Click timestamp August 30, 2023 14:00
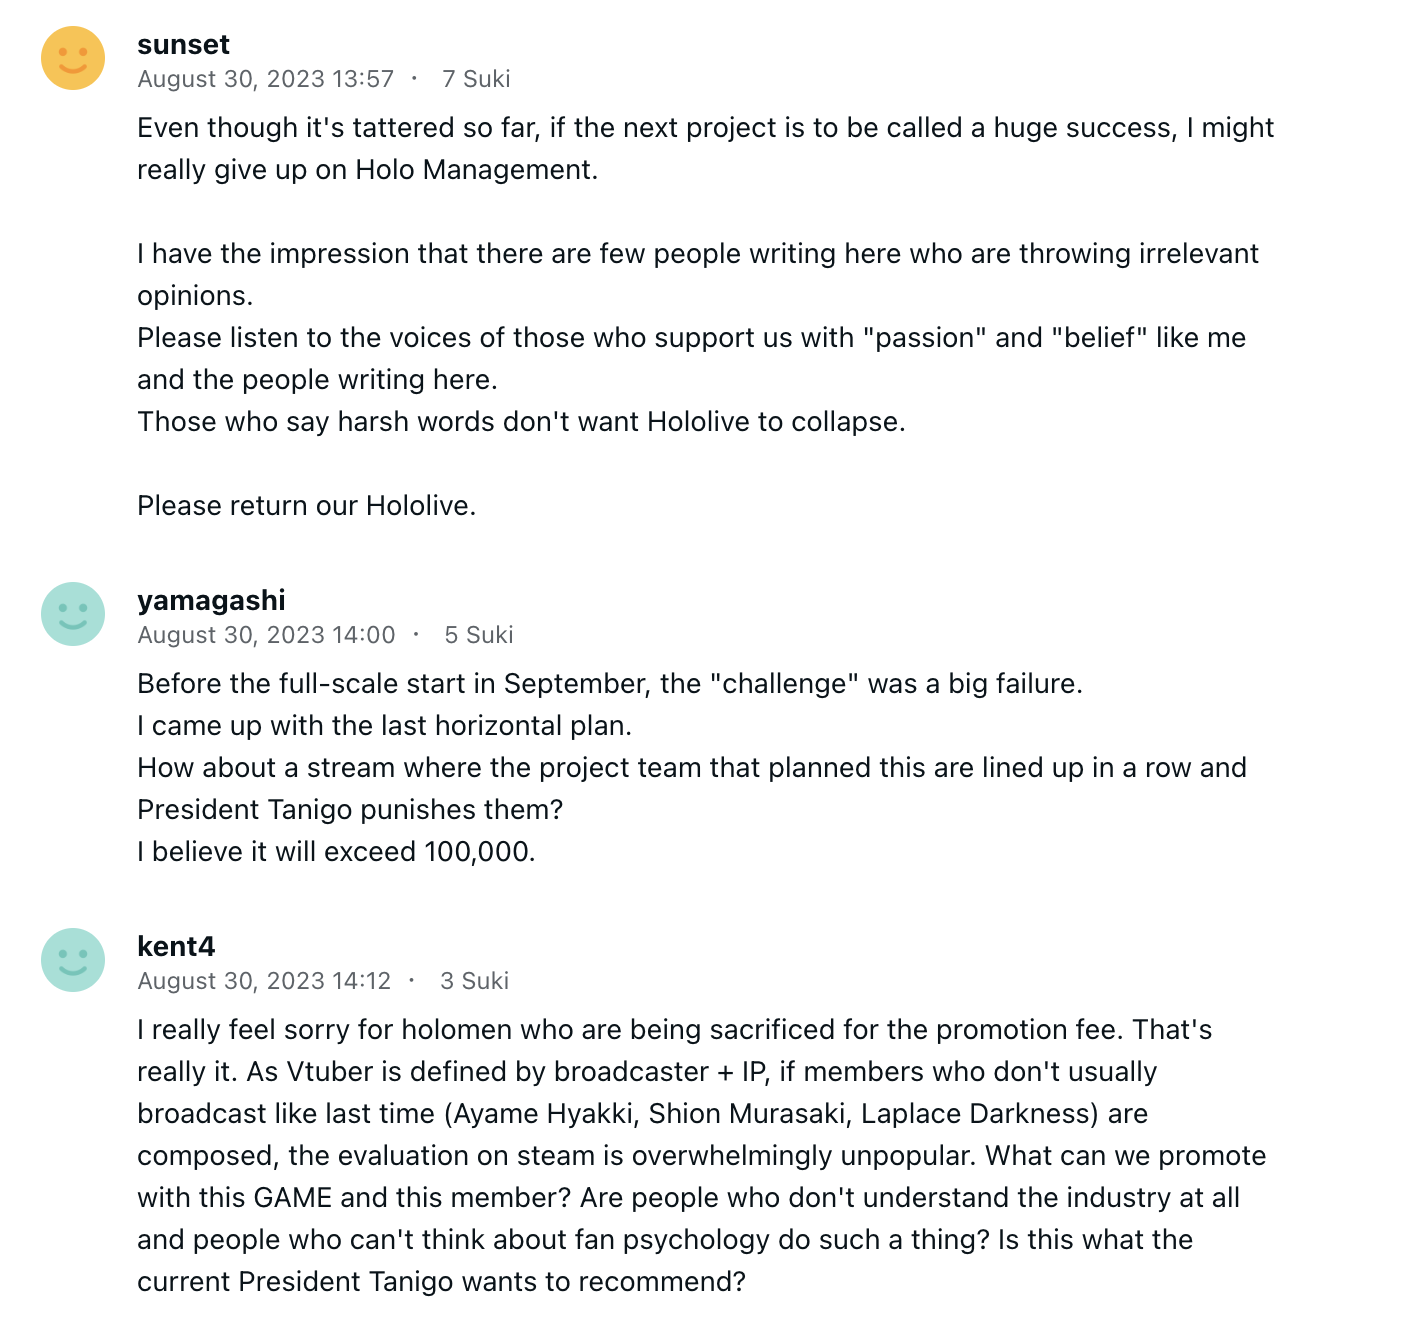 point(266,635)
